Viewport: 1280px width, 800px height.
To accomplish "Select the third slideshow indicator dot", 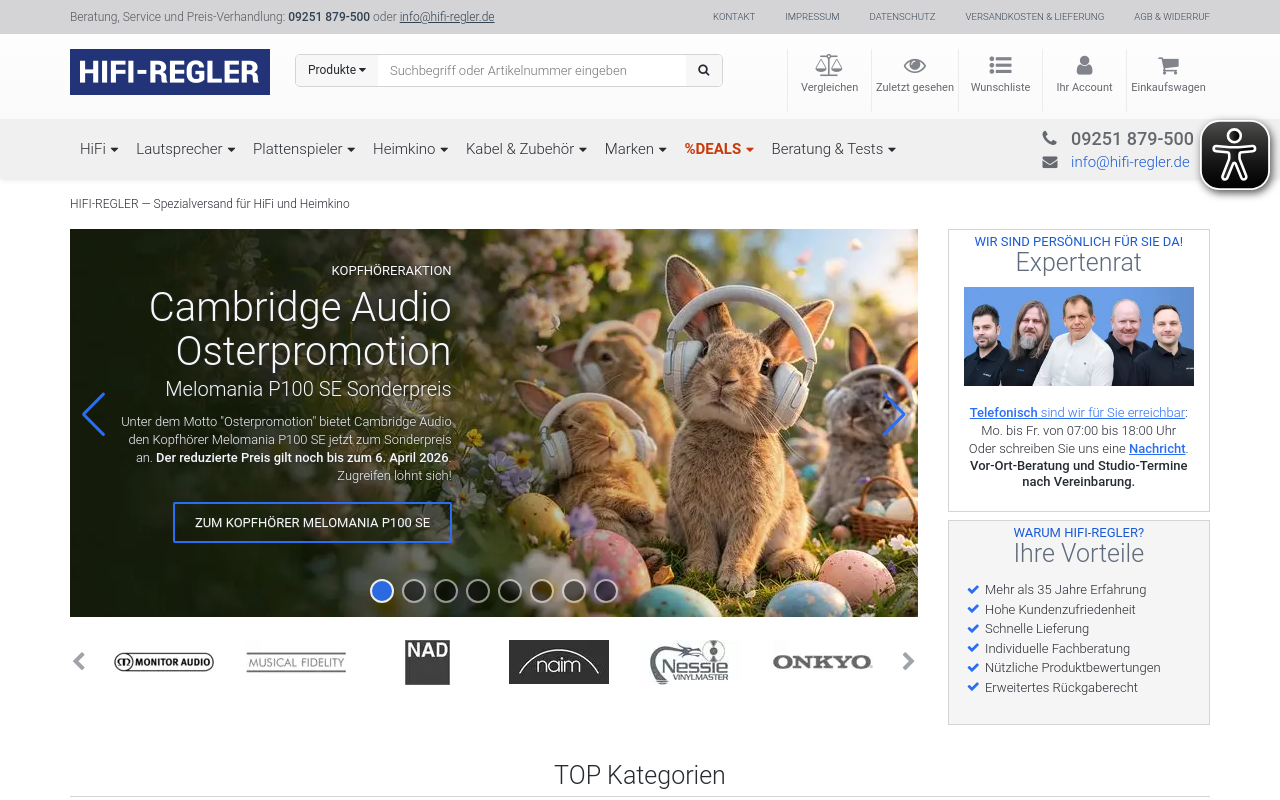I will click(445, 590).
